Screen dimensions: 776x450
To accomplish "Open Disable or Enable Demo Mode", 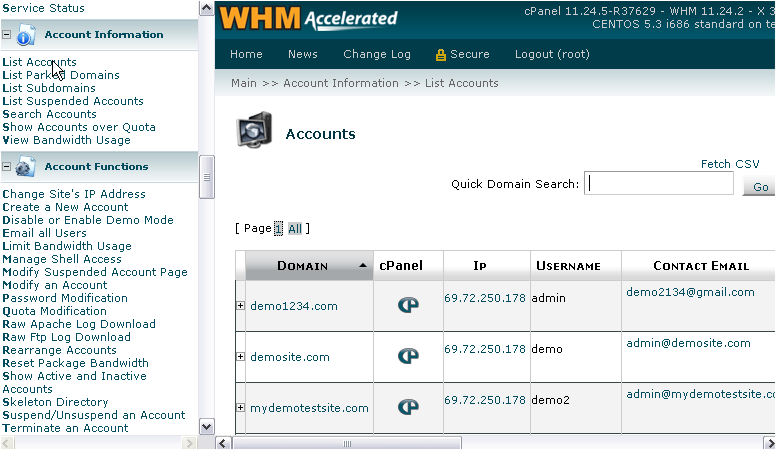I will [88, 220].
